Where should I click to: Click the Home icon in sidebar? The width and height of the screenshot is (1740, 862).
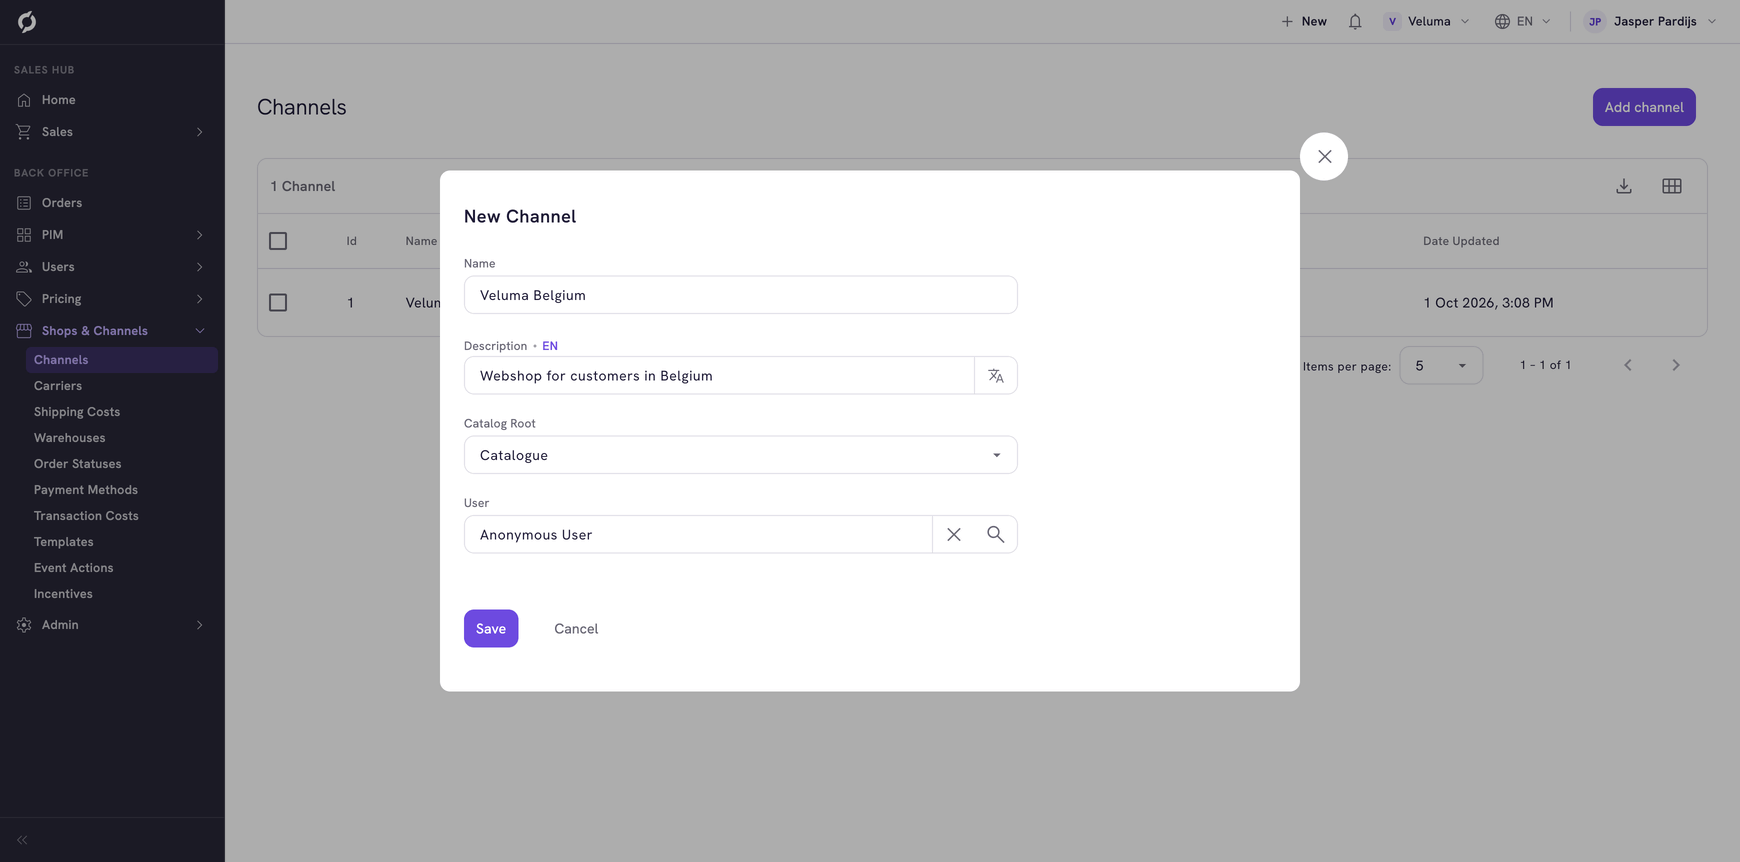24,100
